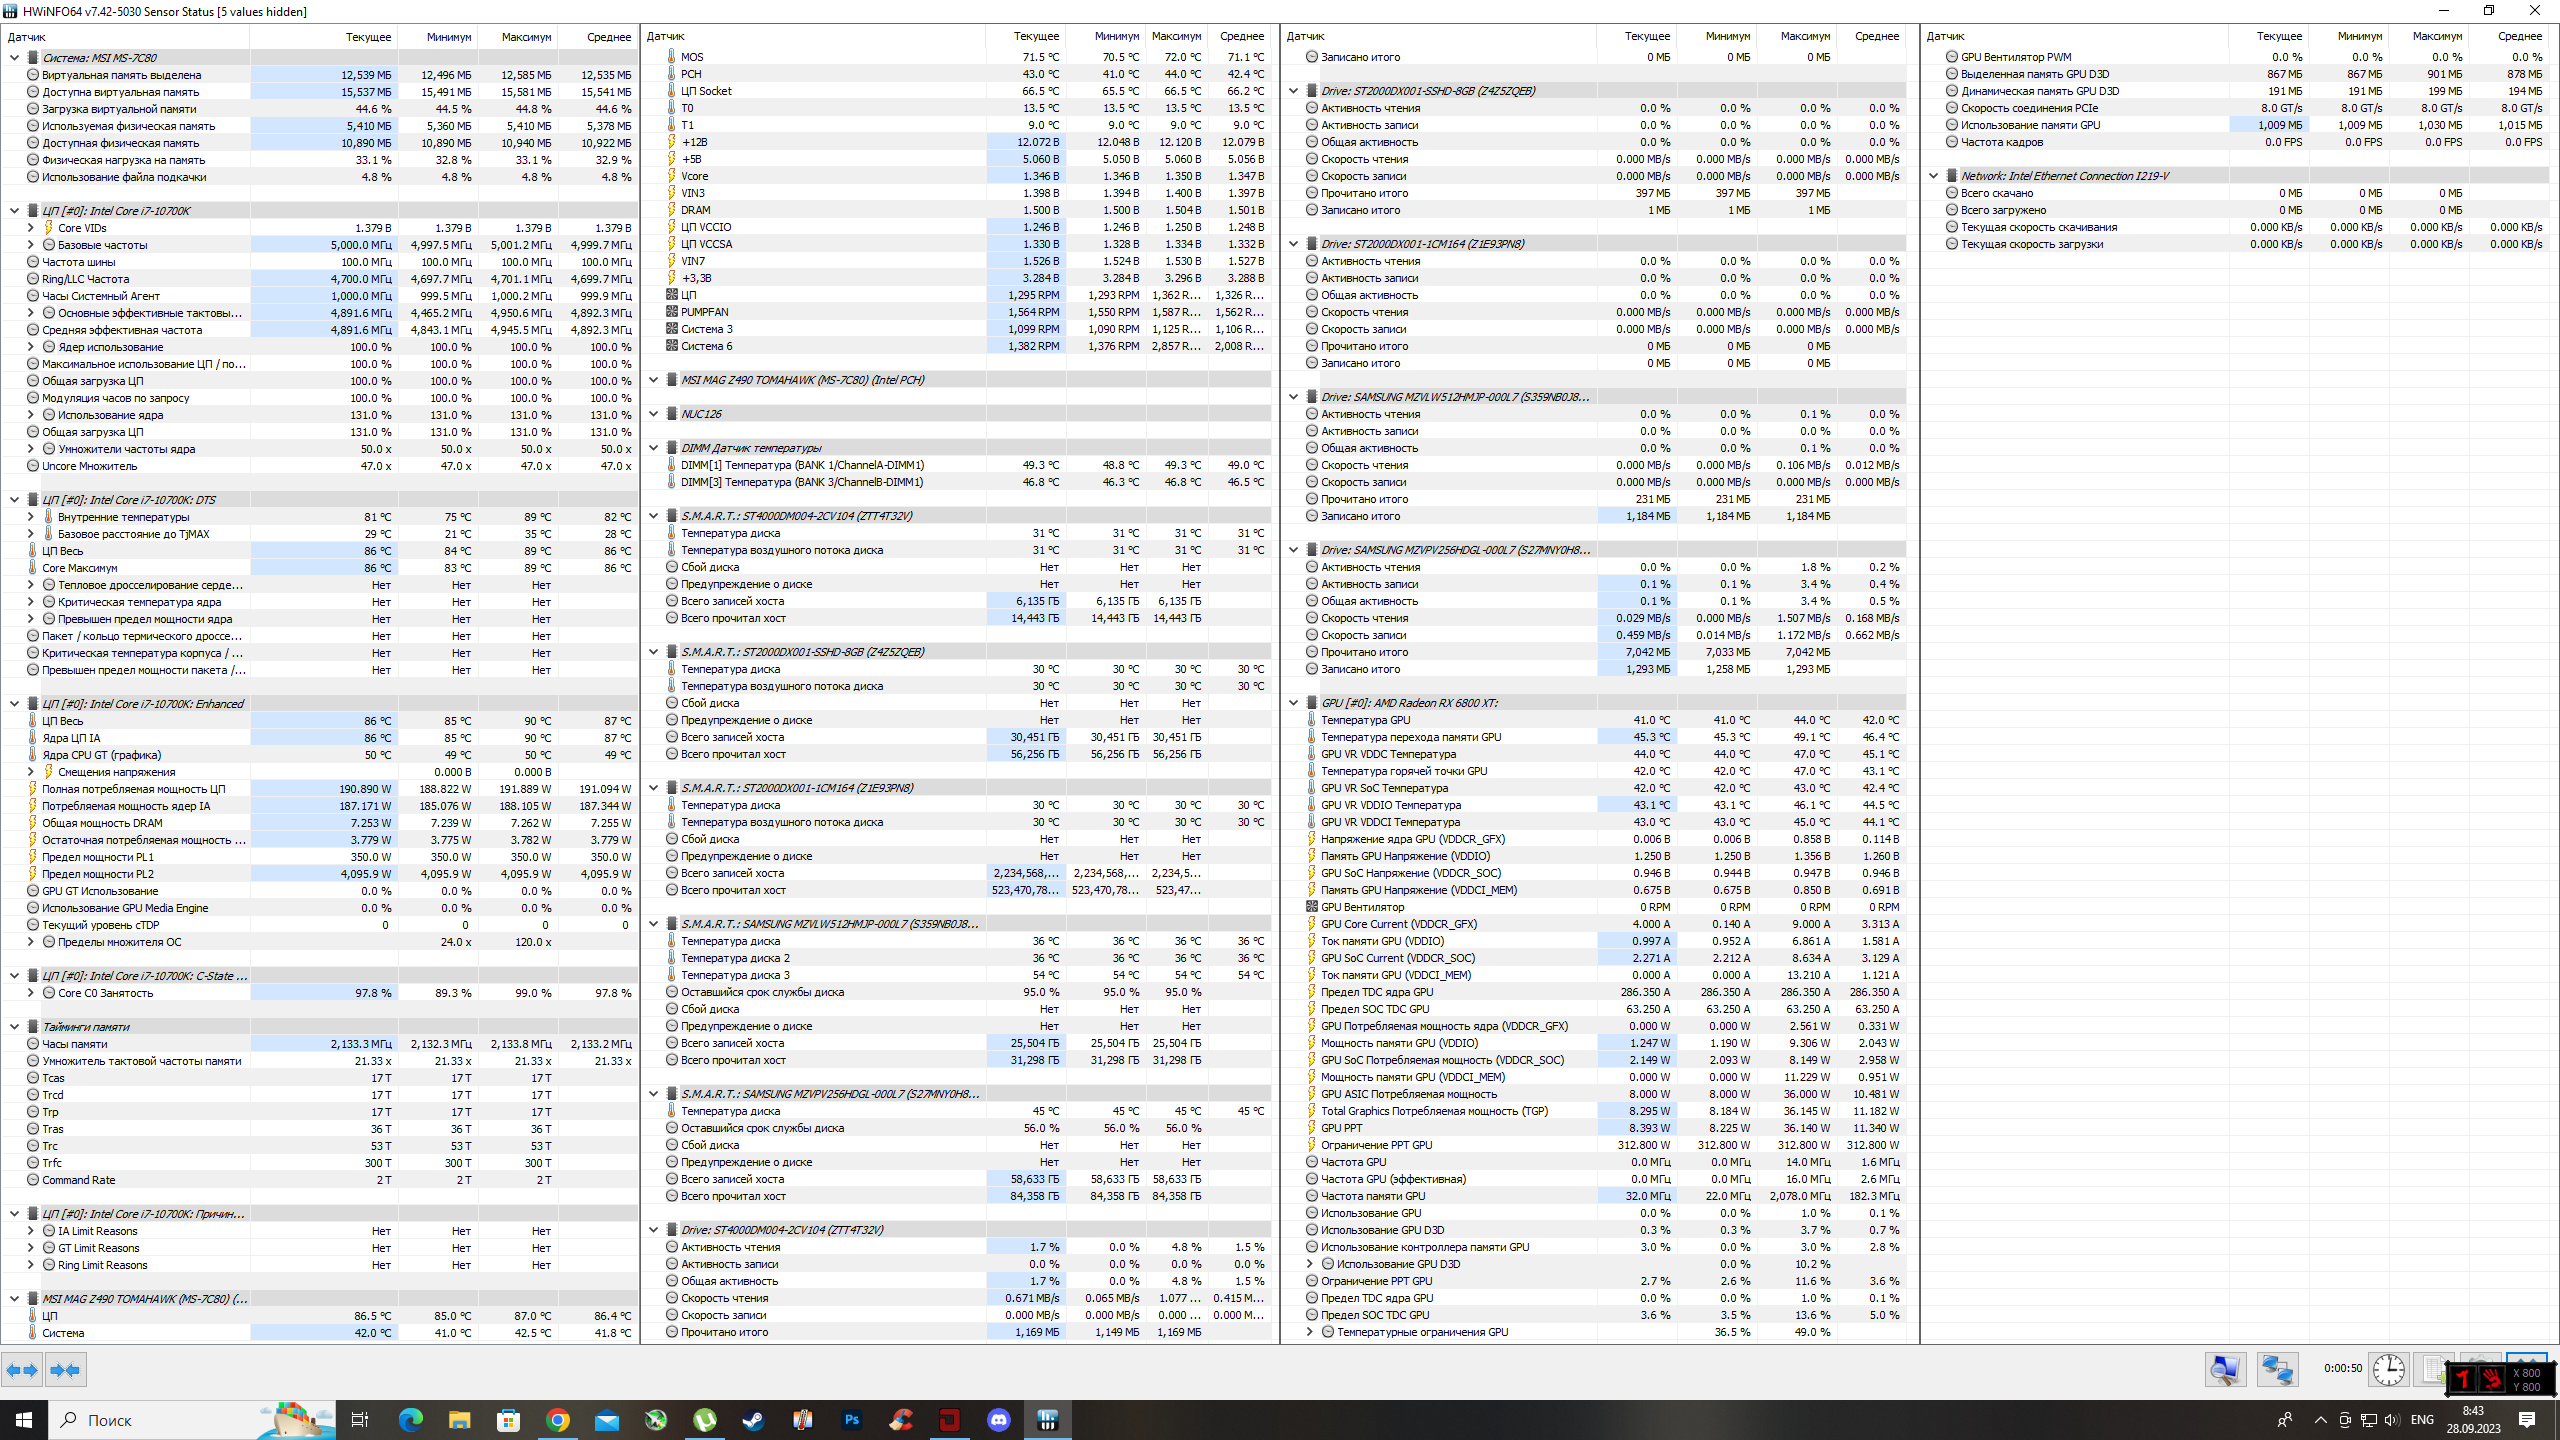Collapse the Система: MSI MS-7C80 group
The image size is (2560, 1440).
[x=15, y=58]
